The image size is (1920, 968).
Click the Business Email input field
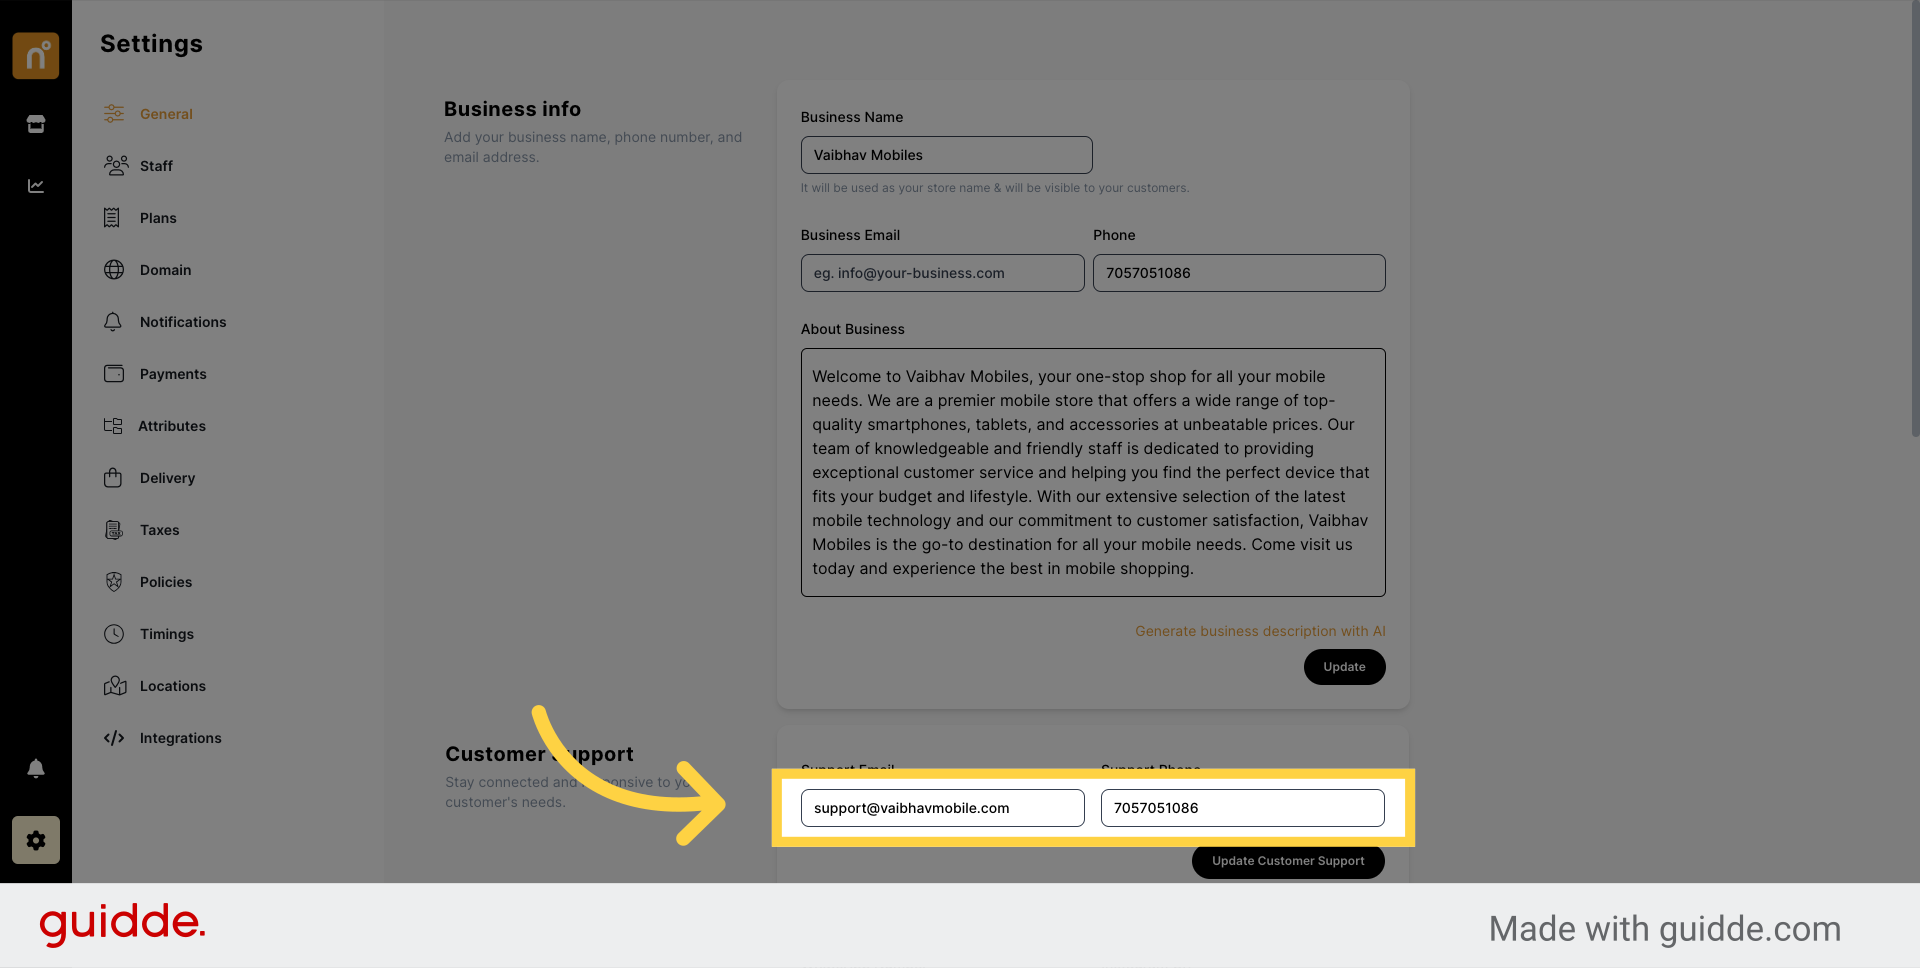click(942, 273)
